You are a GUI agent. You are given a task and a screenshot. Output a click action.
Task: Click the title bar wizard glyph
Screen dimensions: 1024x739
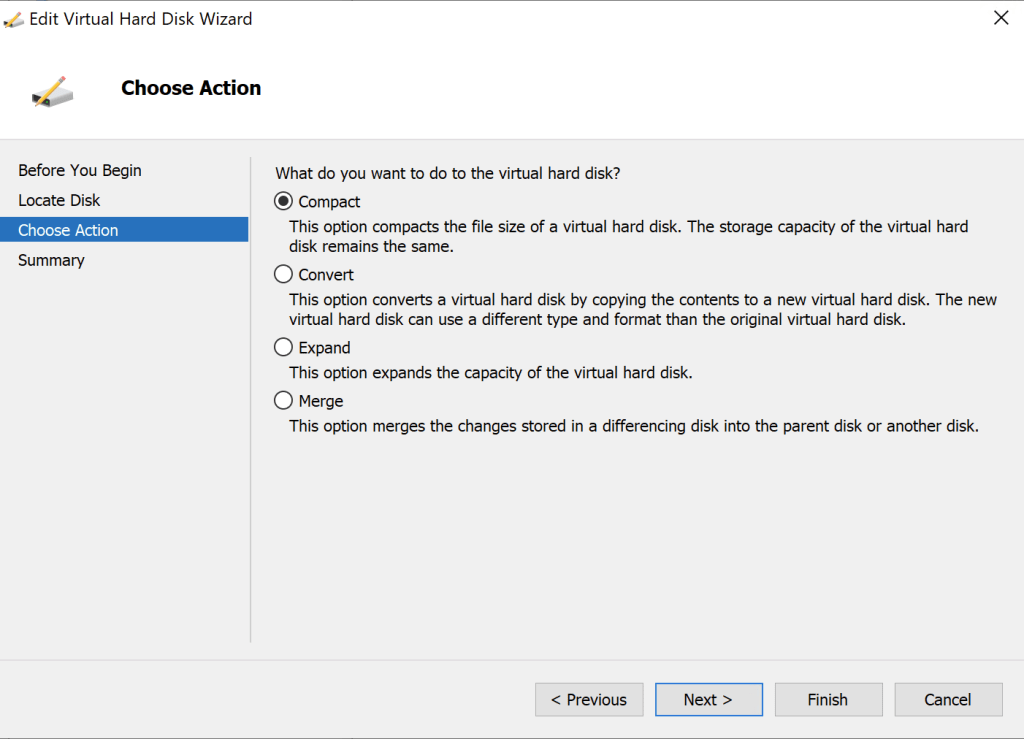14,17
